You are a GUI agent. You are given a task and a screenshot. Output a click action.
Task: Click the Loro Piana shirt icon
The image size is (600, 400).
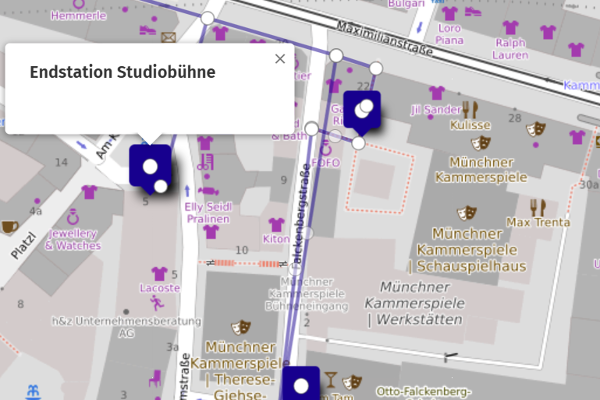pos(450,13)
